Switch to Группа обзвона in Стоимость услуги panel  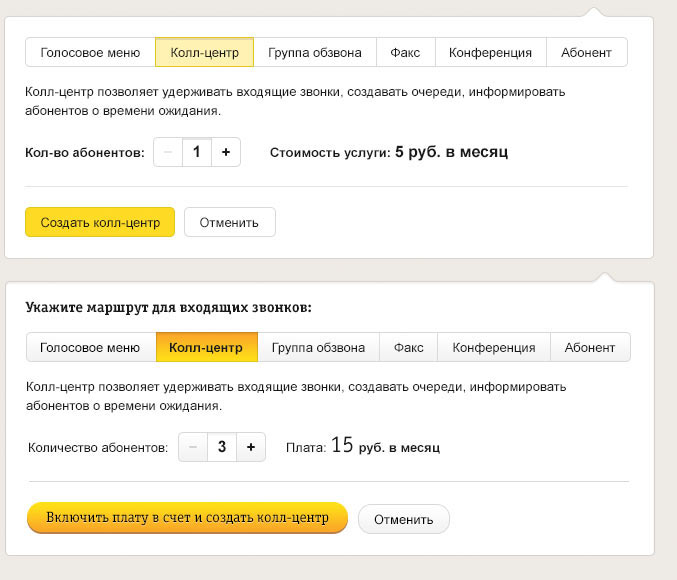coord(314,52)
